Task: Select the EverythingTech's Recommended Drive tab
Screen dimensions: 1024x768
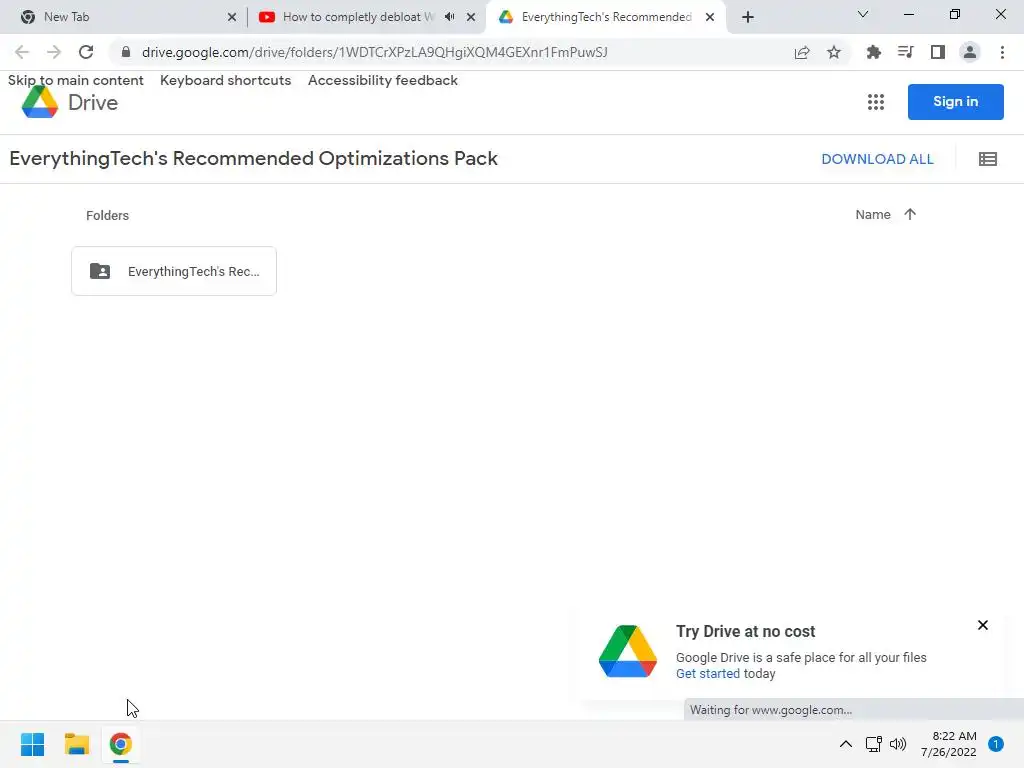Action: pos(606,17)
